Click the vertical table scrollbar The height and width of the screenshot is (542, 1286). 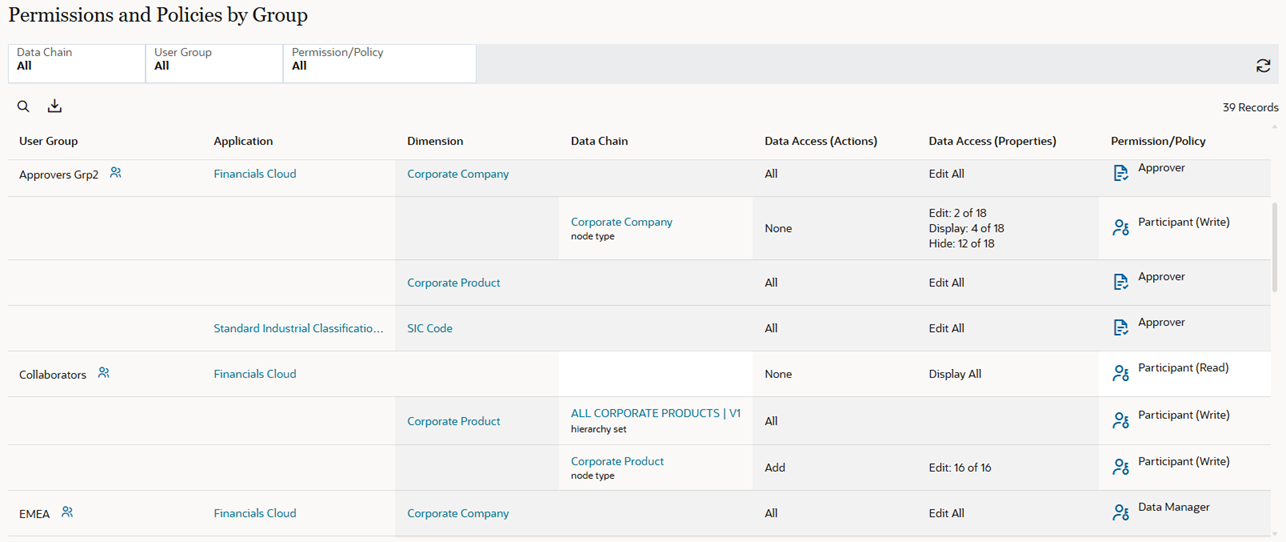1274,260
